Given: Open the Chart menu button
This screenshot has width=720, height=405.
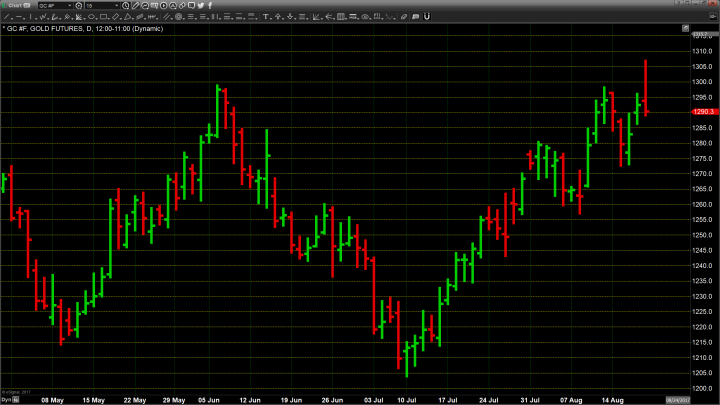Looking at the screenshot, I should [x=14, y=6].
